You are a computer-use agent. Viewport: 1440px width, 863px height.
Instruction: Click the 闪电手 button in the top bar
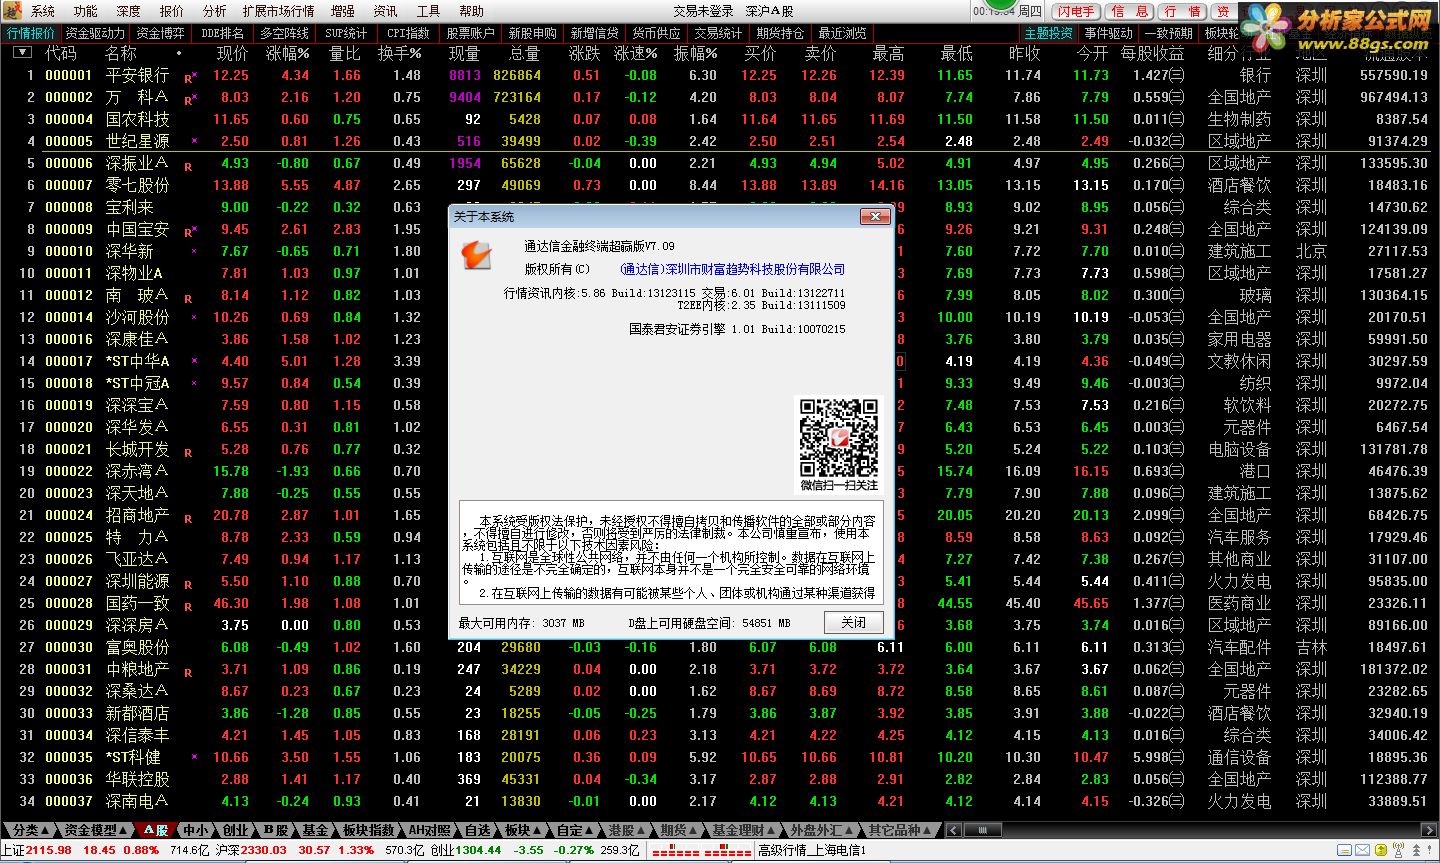(1076, 11)
